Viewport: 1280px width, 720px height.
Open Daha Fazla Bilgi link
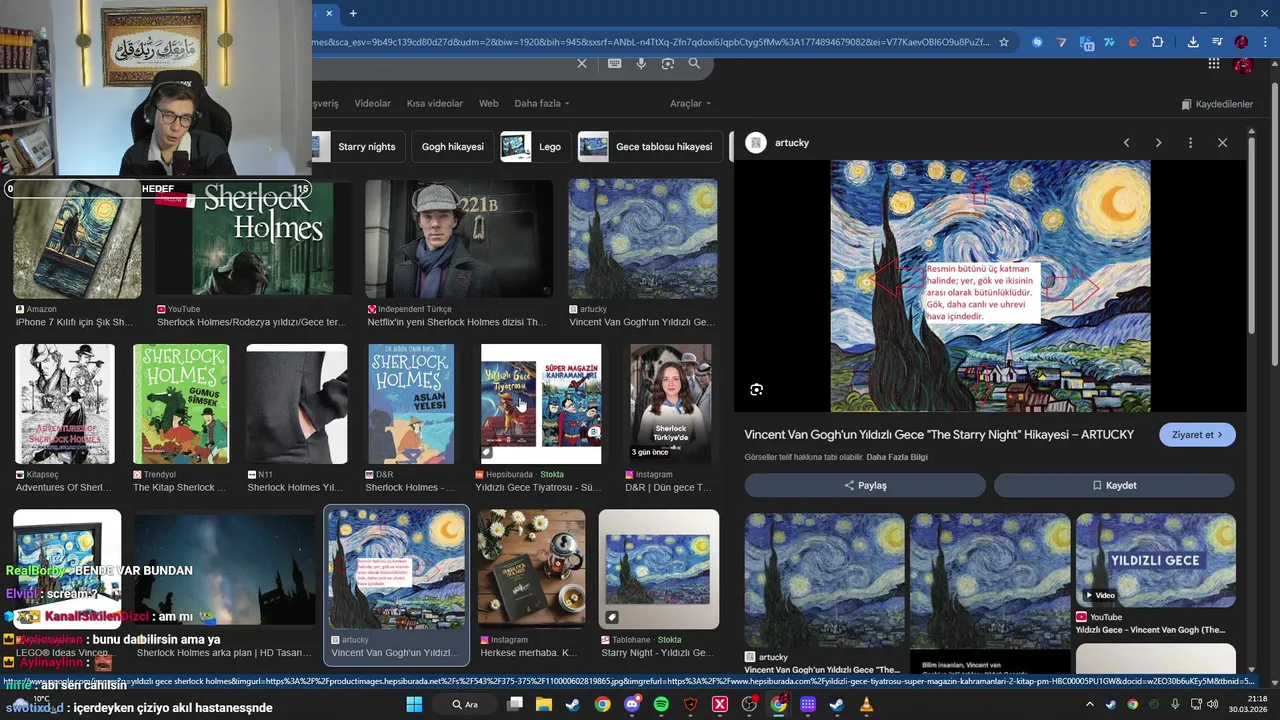tap(897, 457)
